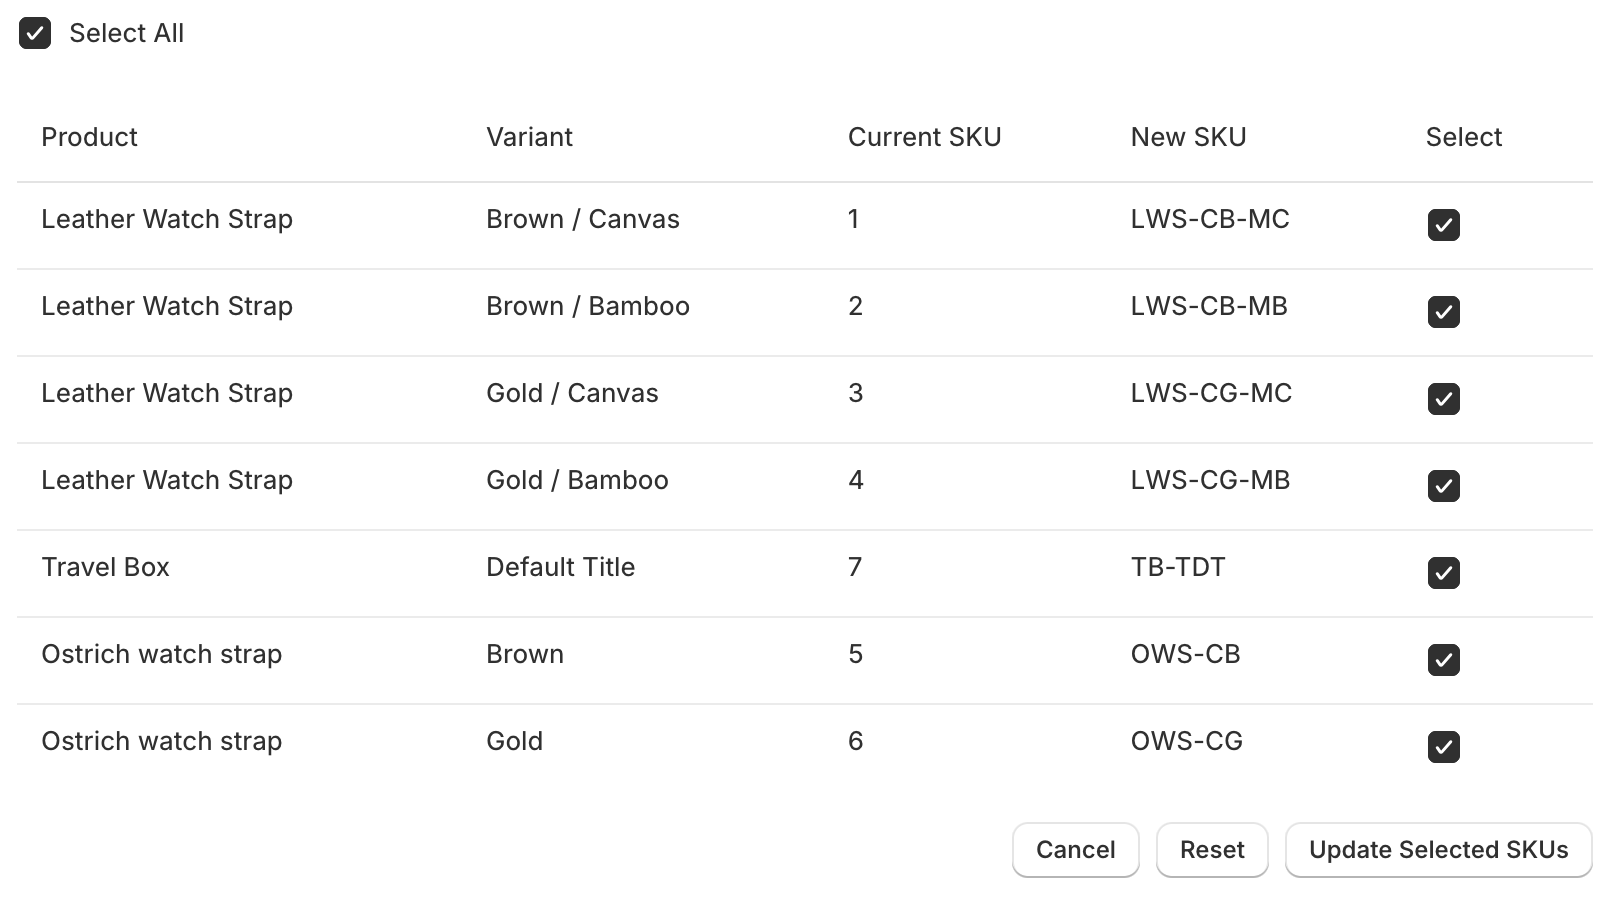Click the Product column header
Viewport: 1600px width, 900px height.
pos(89,137)
